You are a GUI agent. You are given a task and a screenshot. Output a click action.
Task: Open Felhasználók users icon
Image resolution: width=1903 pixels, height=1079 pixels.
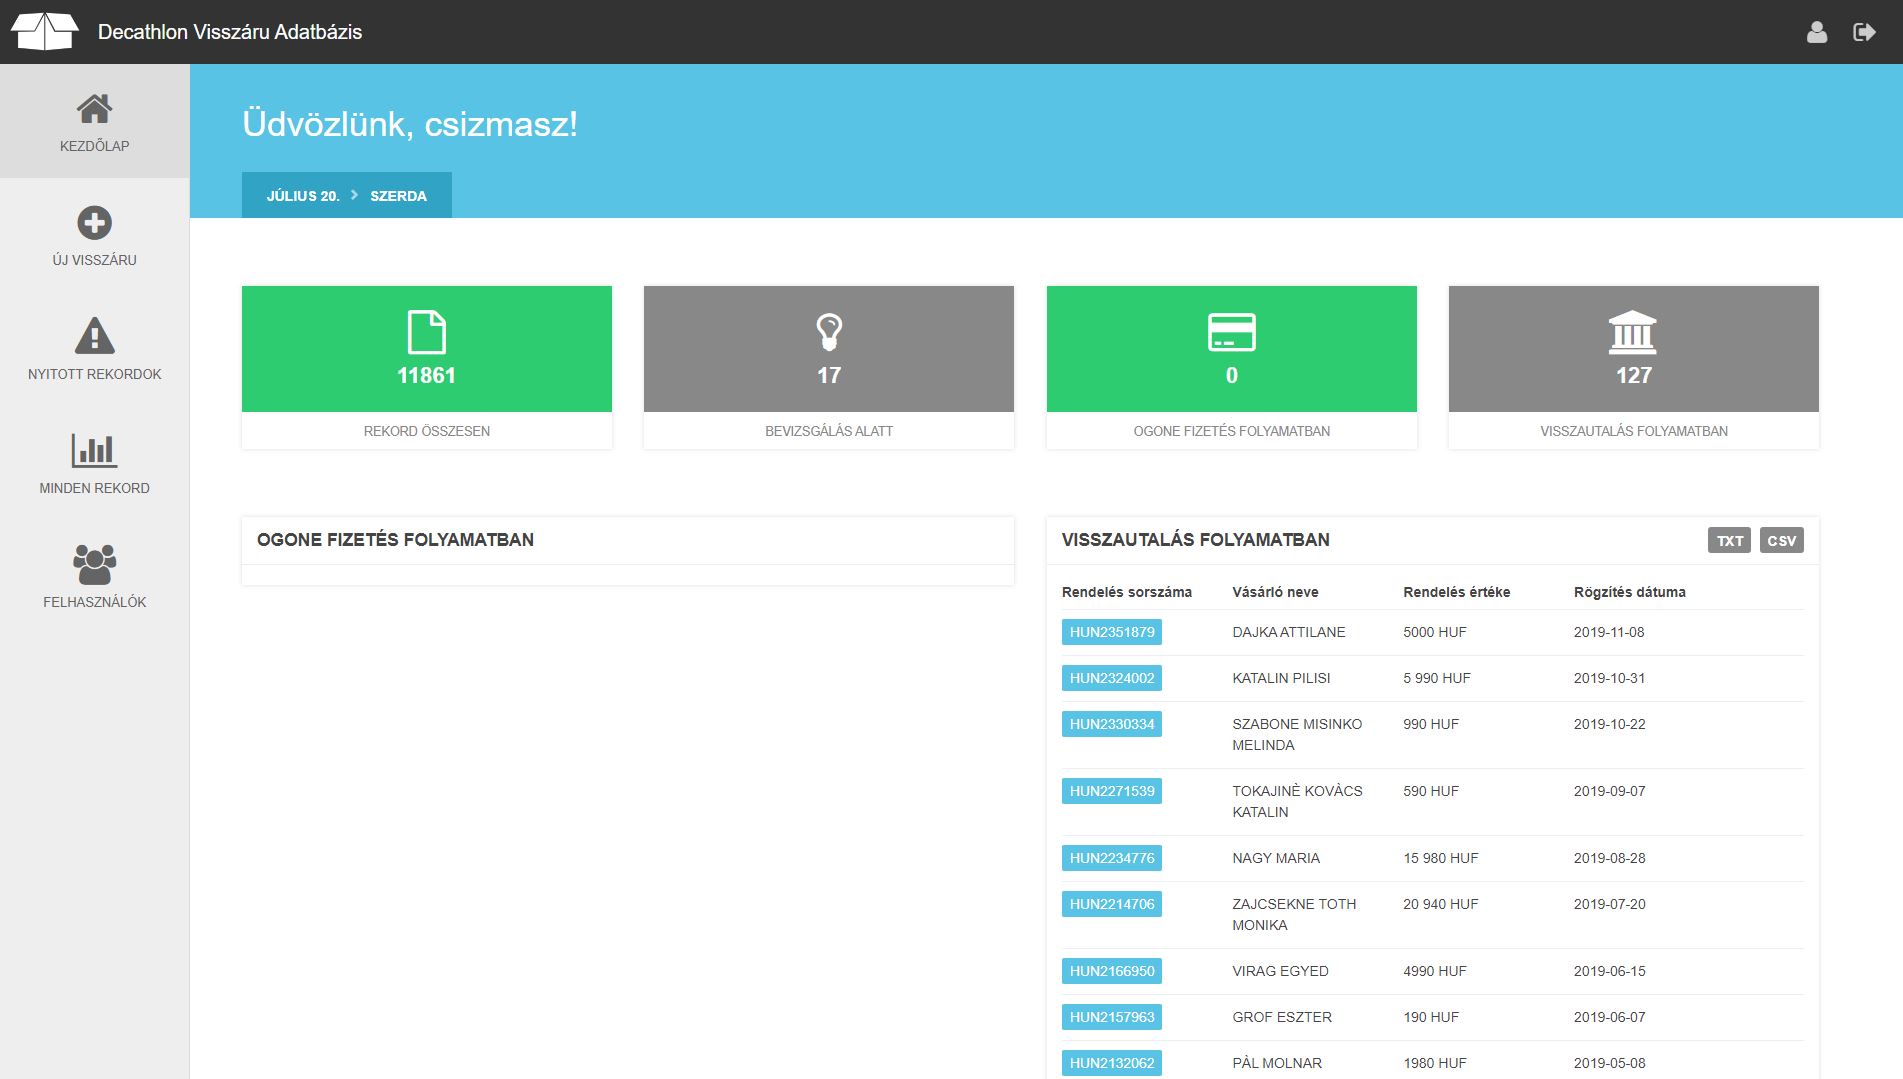[94, 565]
